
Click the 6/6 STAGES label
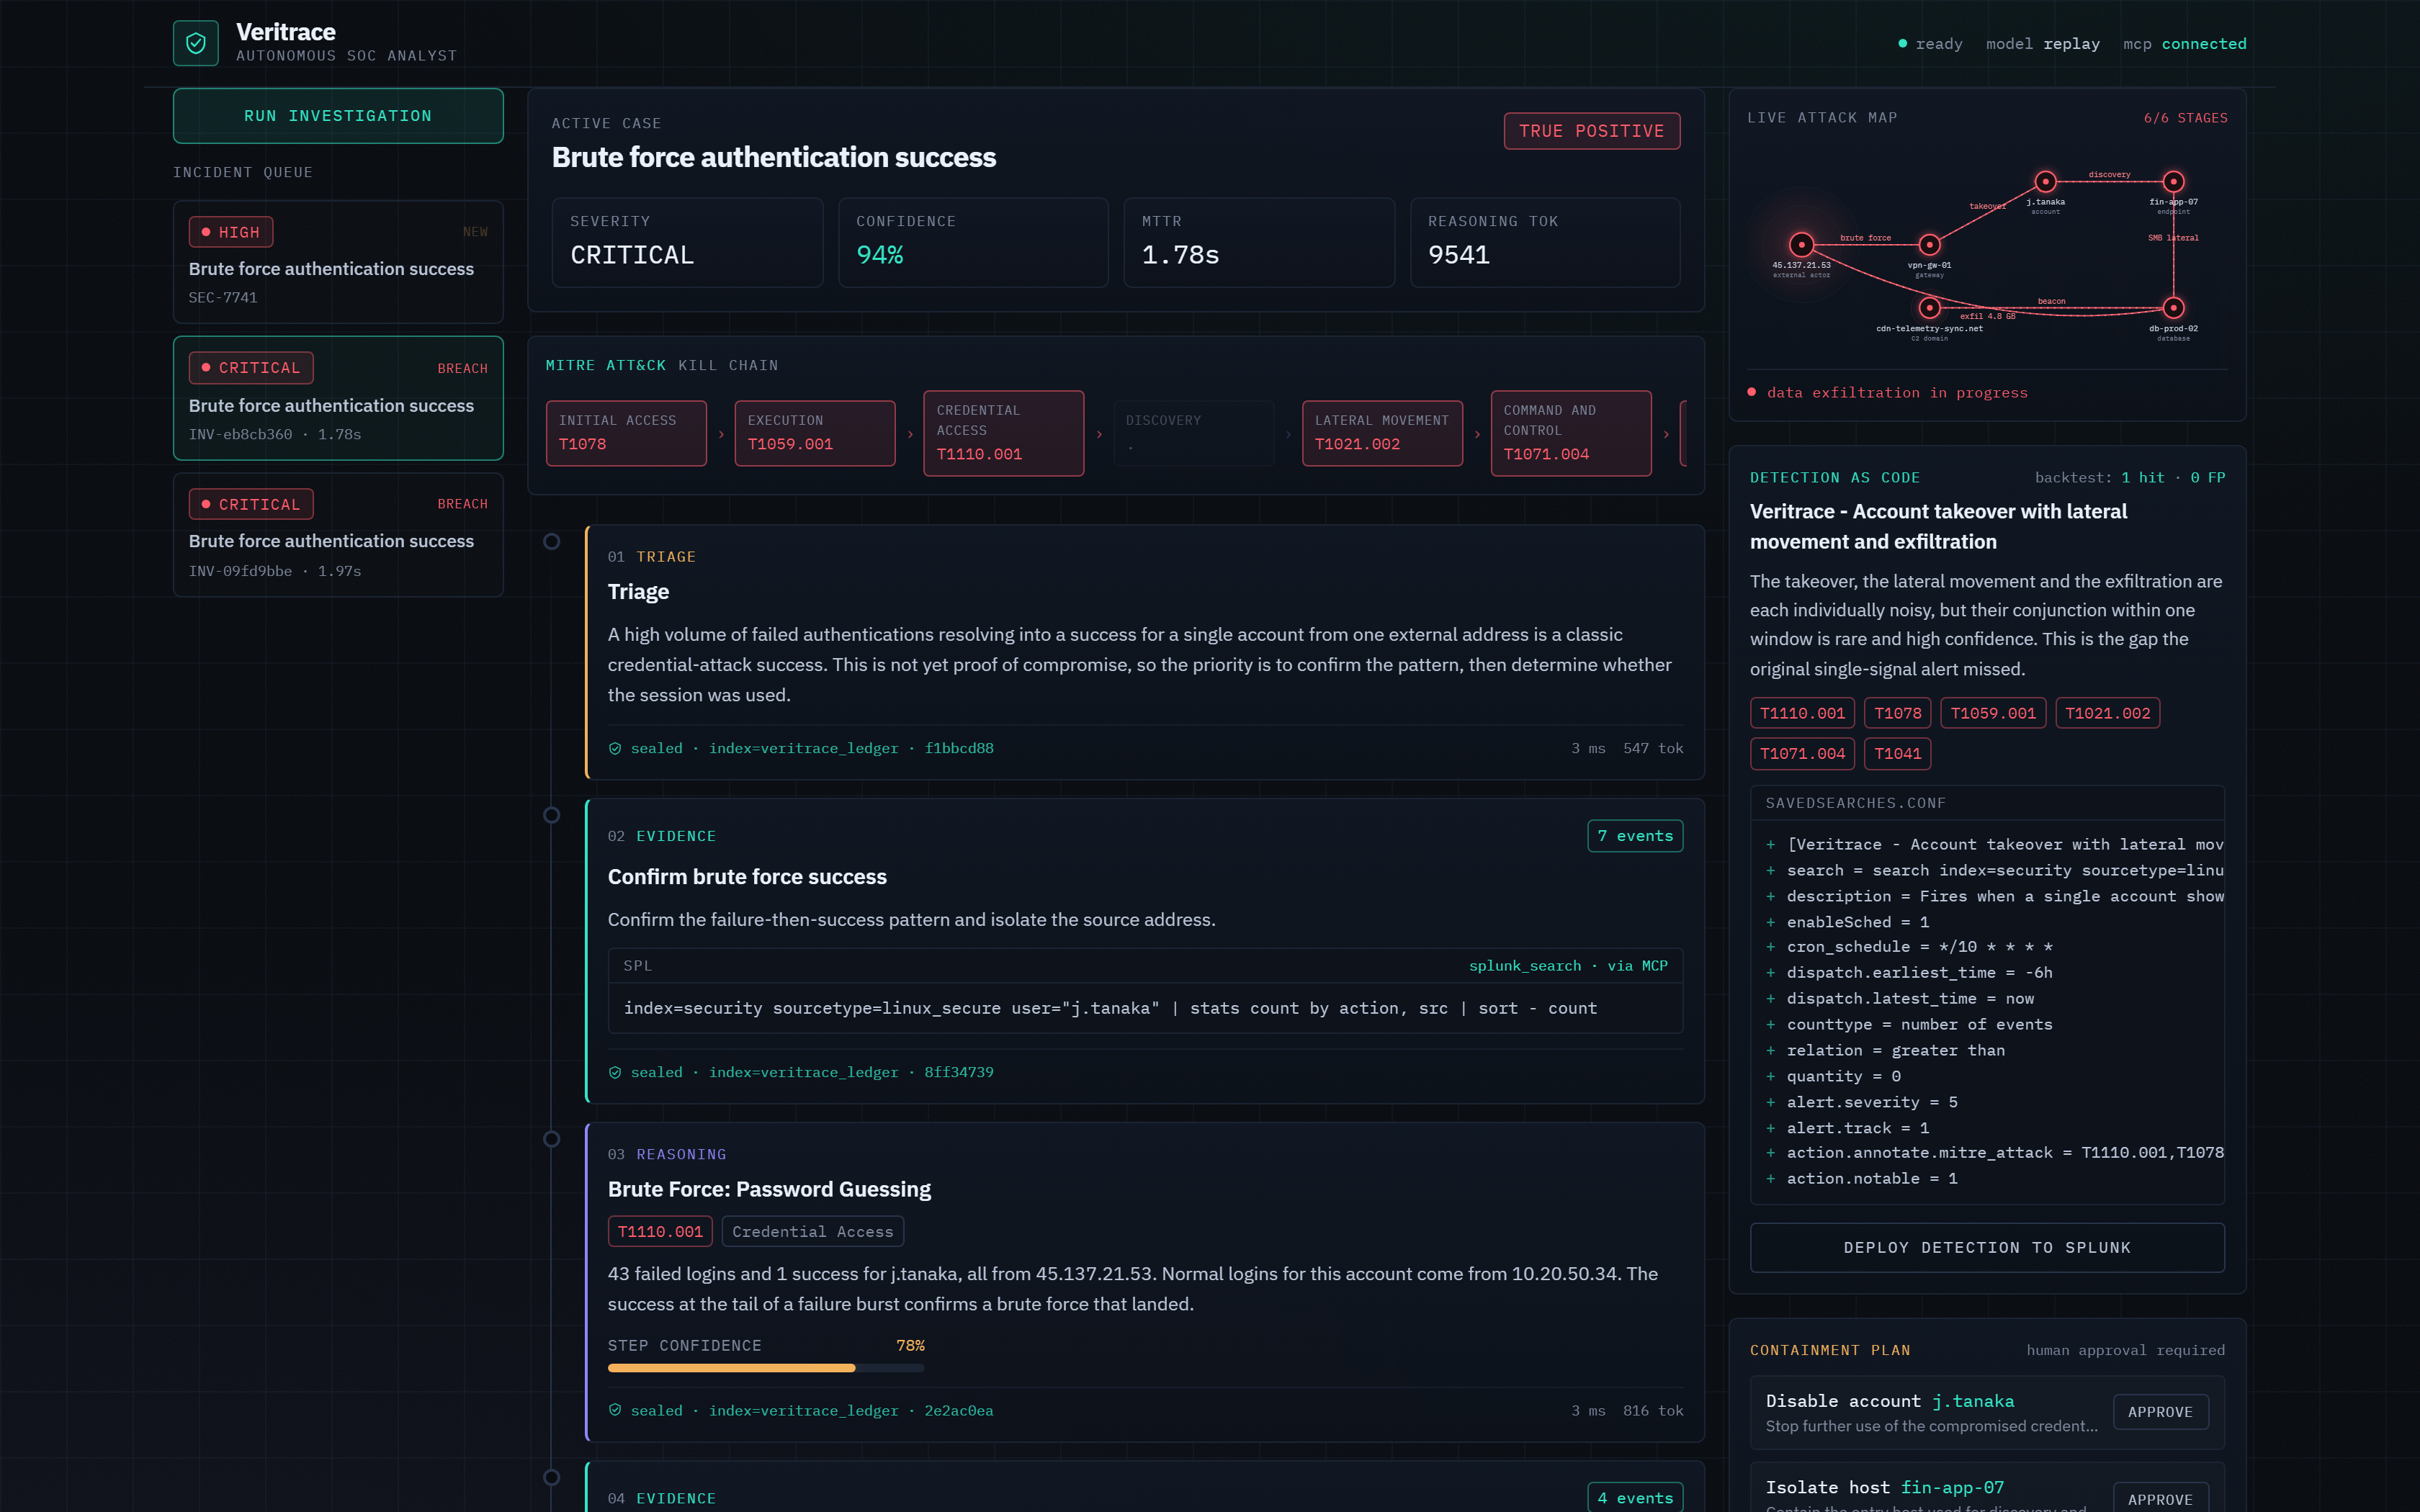2185,118
